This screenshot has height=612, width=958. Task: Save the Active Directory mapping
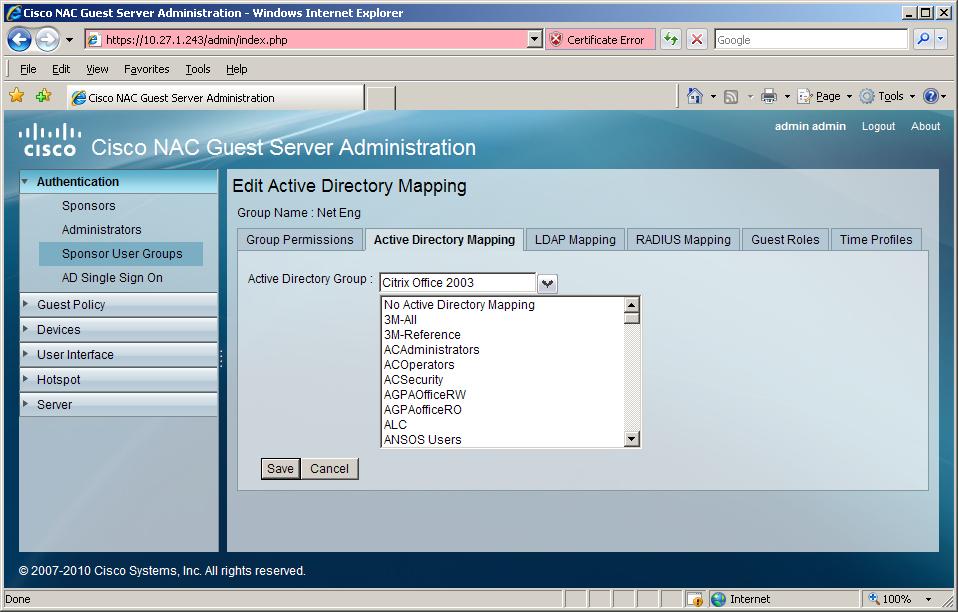pos(279,468)
